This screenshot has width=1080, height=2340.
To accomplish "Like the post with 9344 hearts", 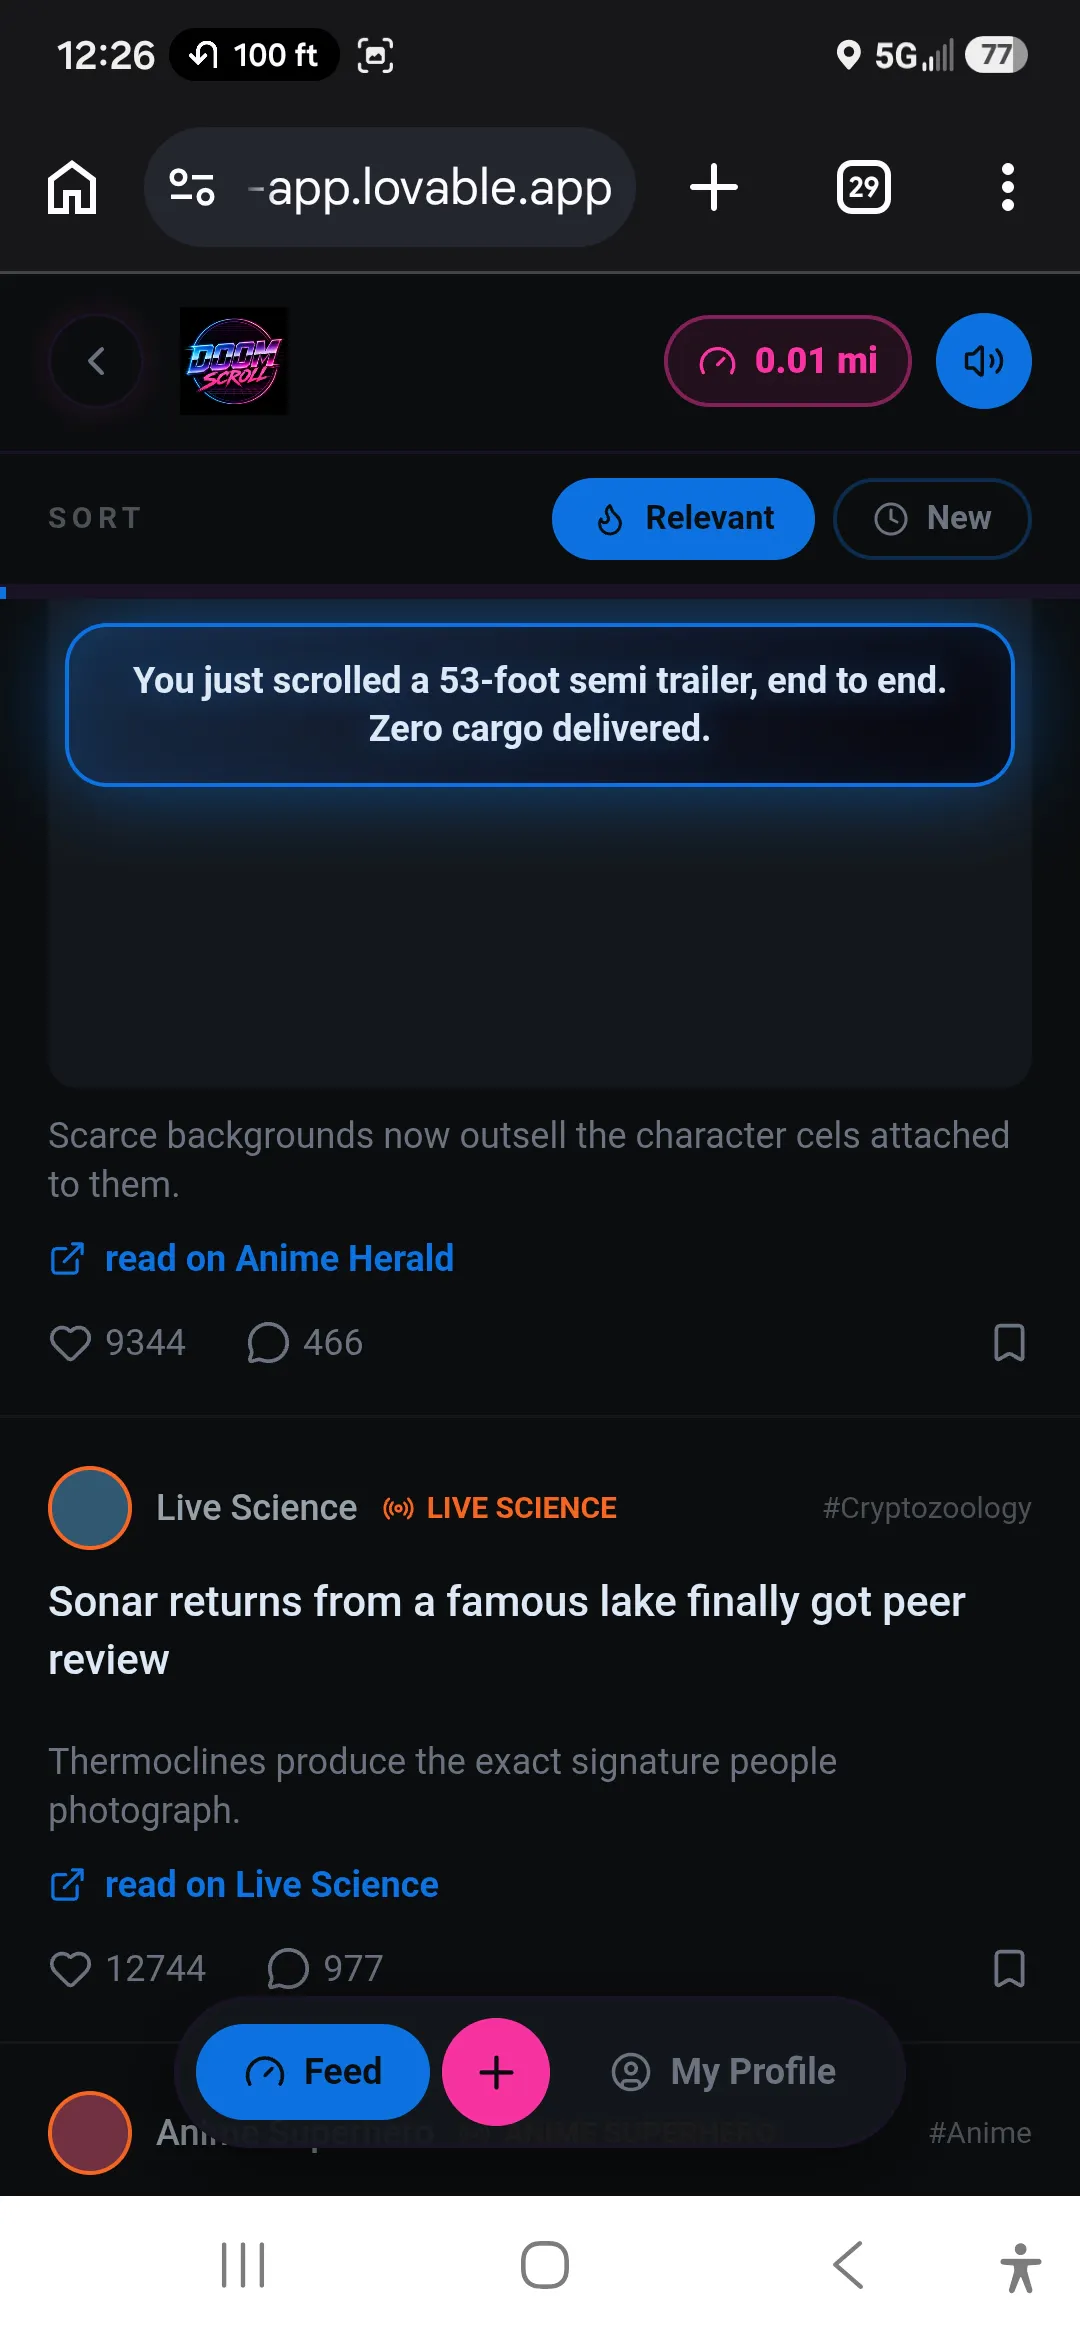I will [x=70, y=1343].
